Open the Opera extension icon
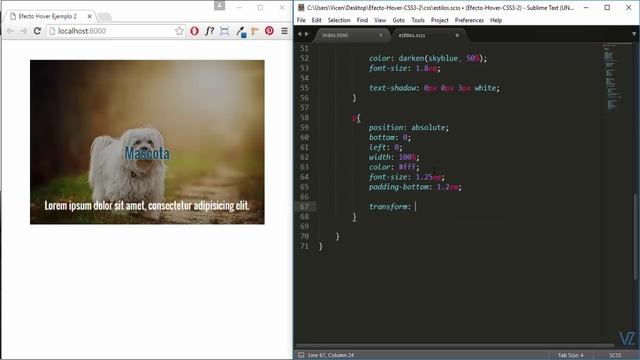This screenshot has height=360, width=640. (194, 31)
